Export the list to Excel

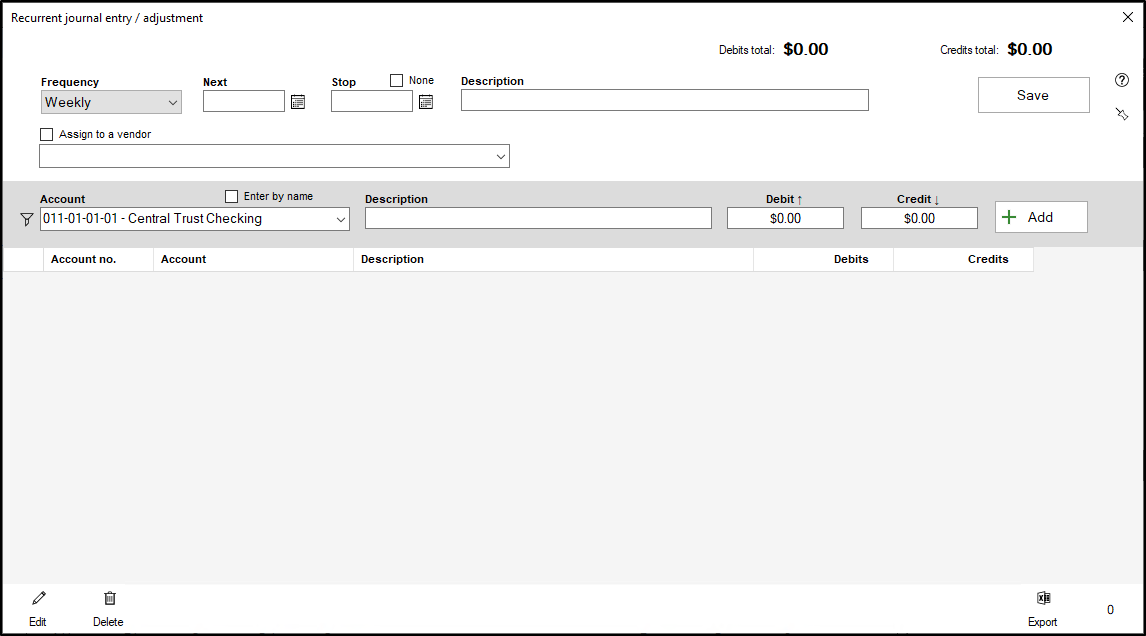(x=1042, y=598)
